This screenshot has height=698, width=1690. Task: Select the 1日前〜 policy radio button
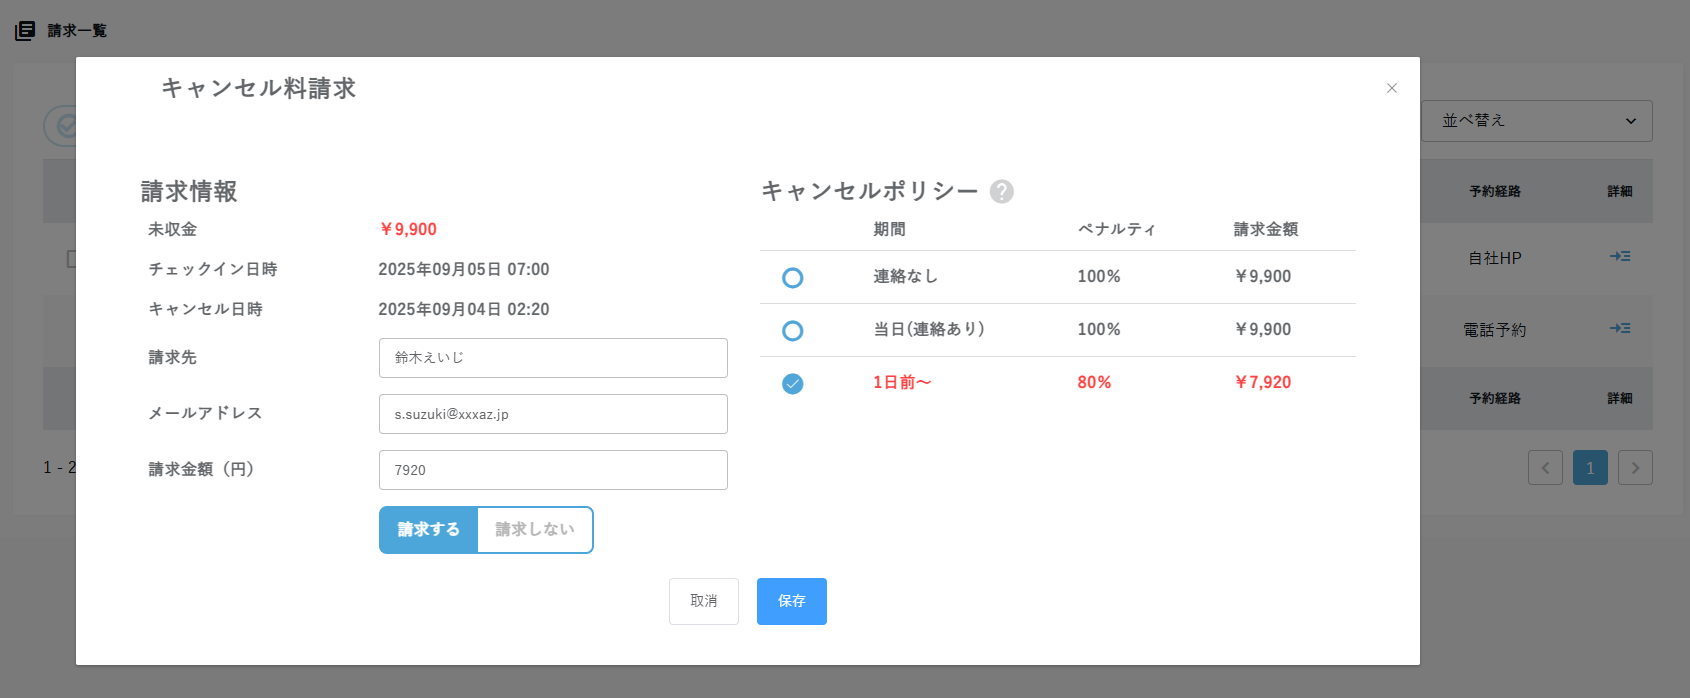click(792, 384)
